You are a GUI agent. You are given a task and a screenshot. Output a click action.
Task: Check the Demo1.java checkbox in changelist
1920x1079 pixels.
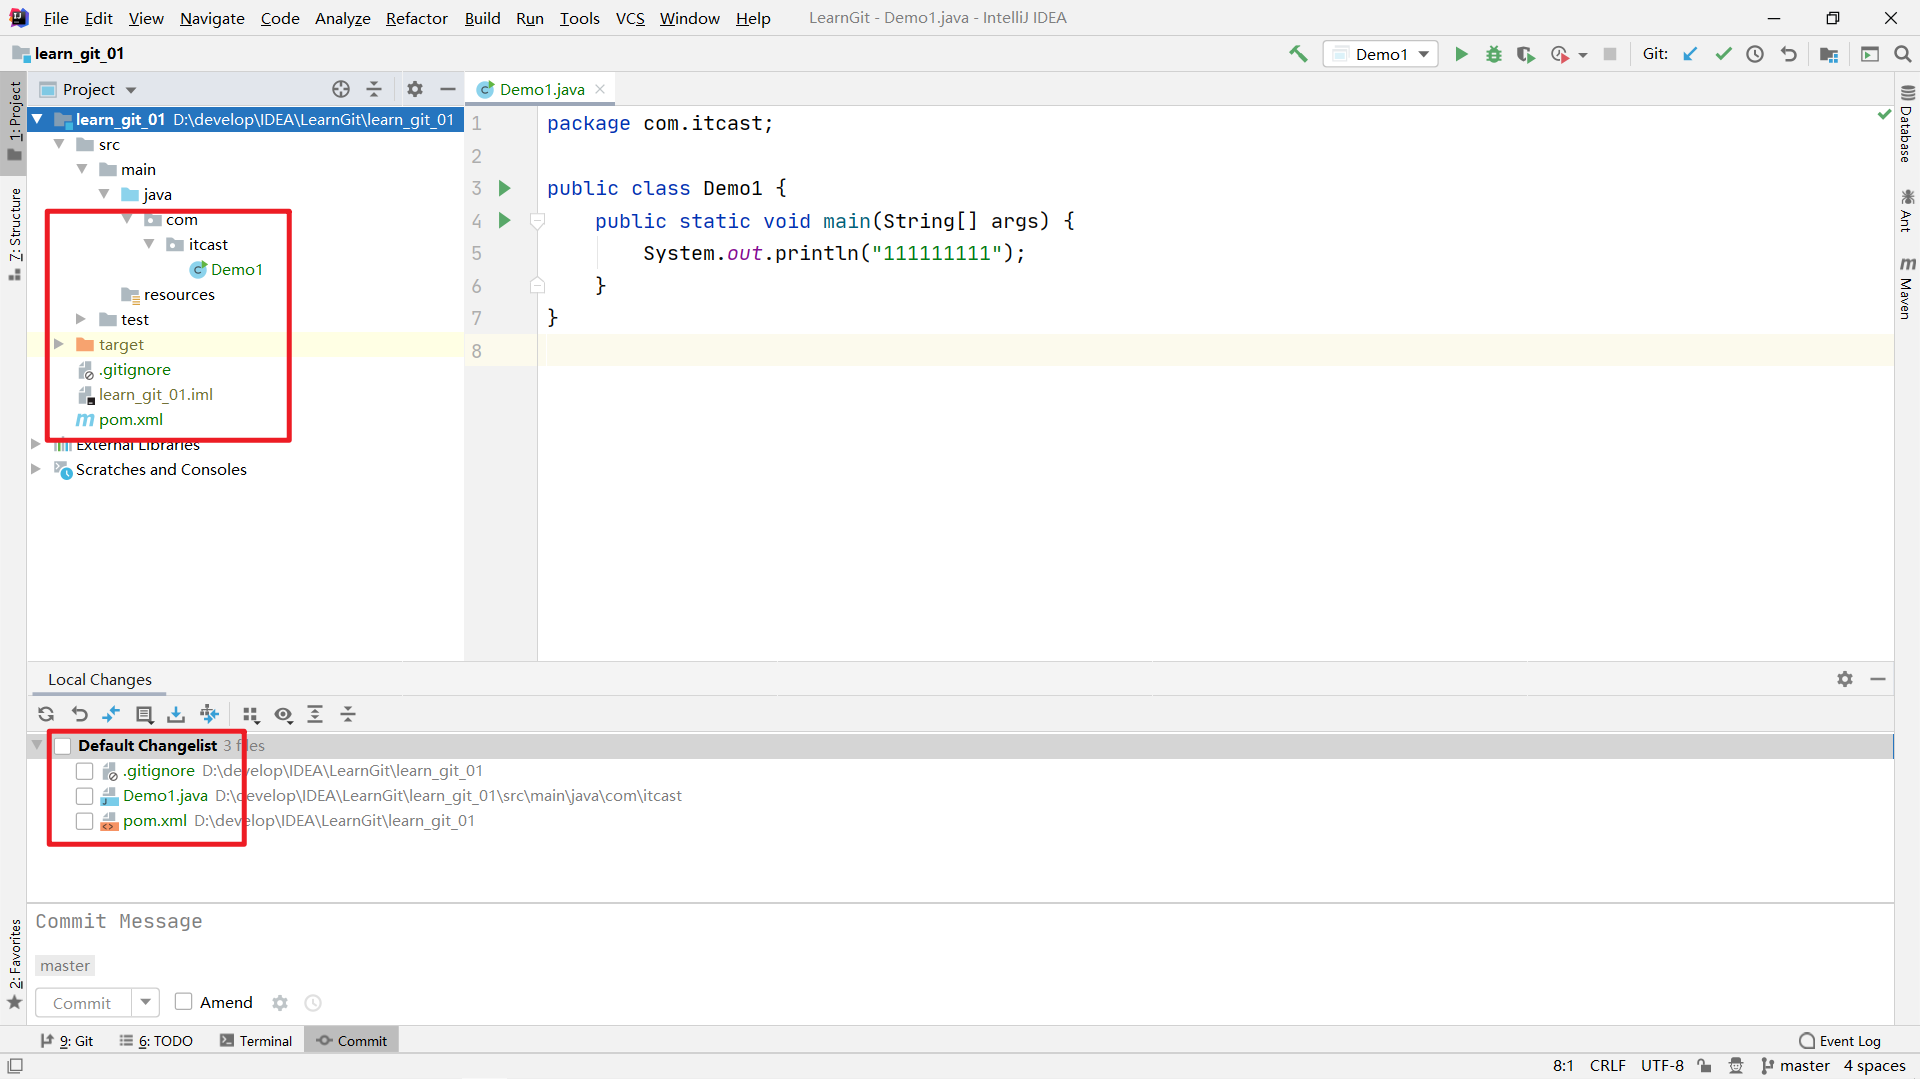pos(85,796)
